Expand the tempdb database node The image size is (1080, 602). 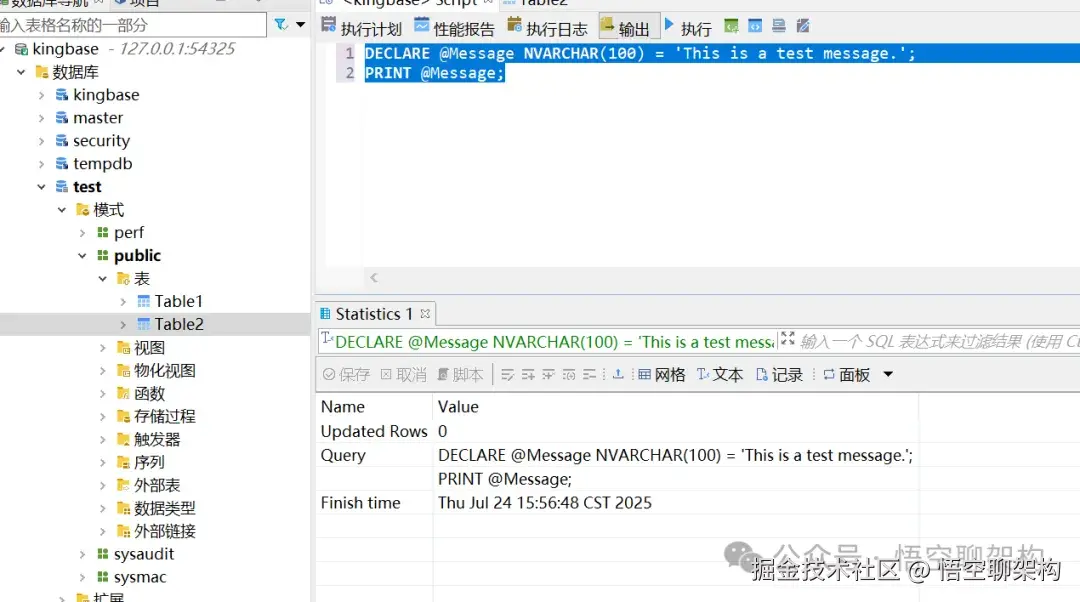tap(41, 164)
